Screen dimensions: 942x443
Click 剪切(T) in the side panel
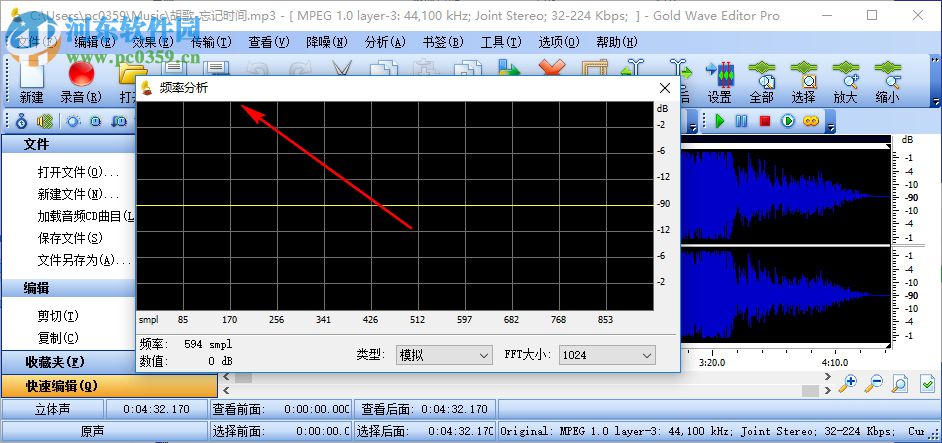58,316
